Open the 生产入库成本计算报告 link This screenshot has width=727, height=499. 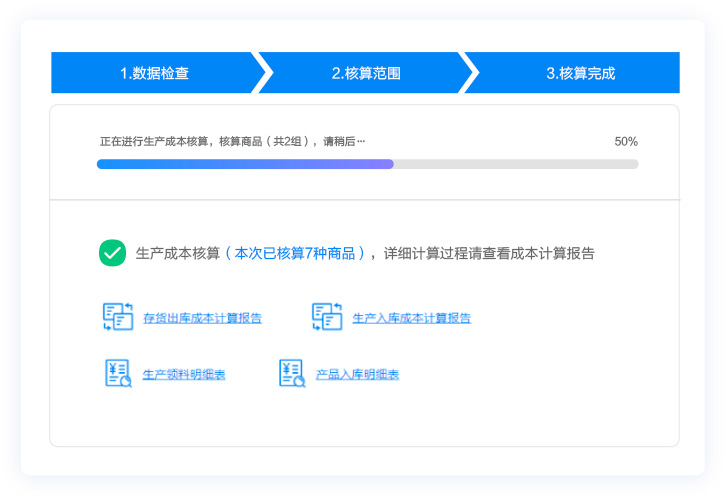(411, 318)
